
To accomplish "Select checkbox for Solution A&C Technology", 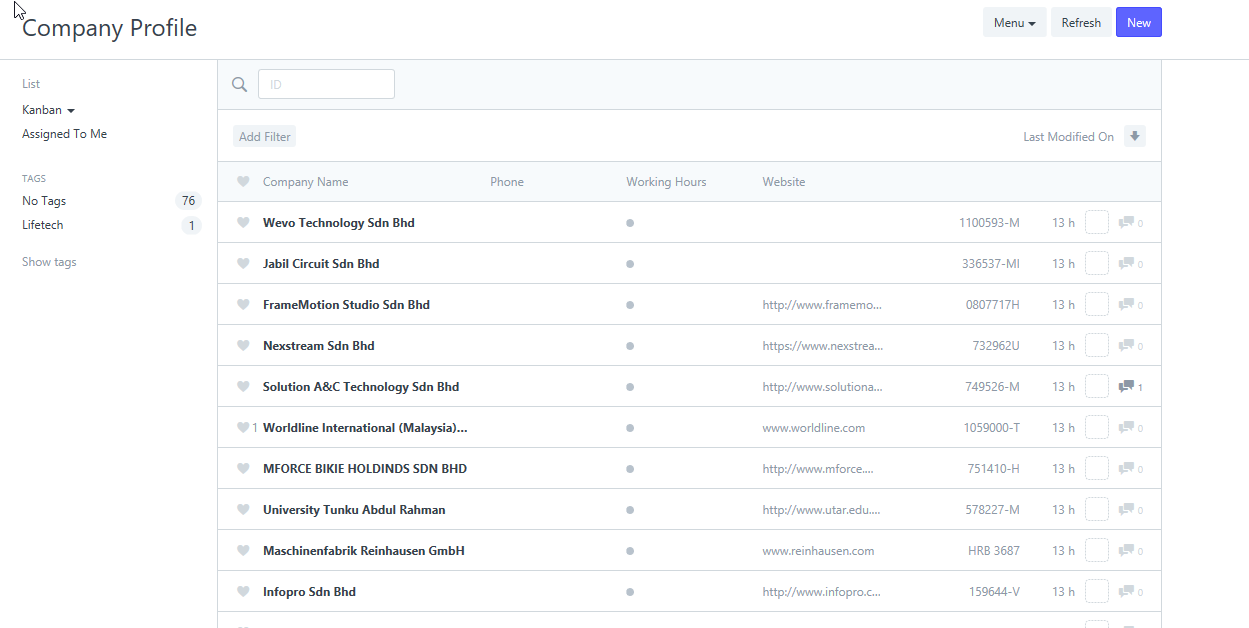I will 1097,386.
